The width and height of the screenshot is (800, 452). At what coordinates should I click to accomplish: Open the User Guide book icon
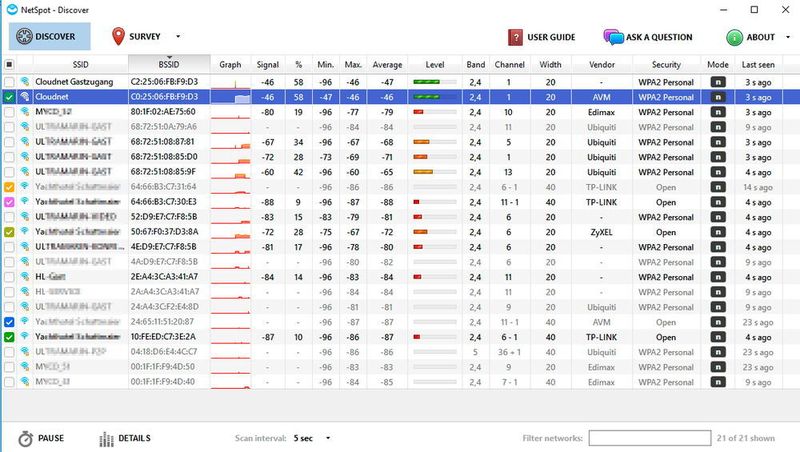click(x=515, y=37)
